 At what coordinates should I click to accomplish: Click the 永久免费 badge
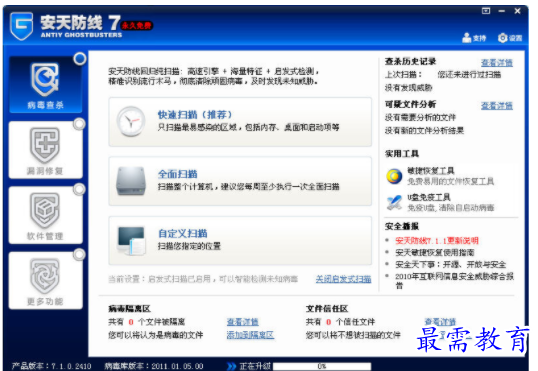[137, 25]
